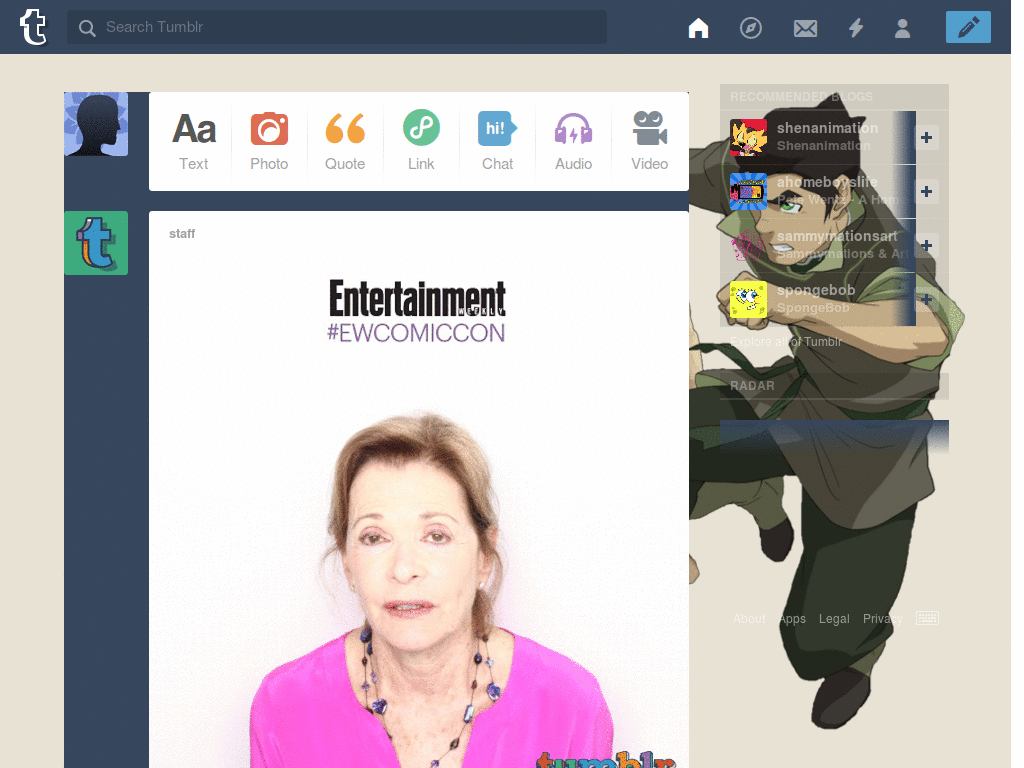Open the Account person icon

pos(903,28)
